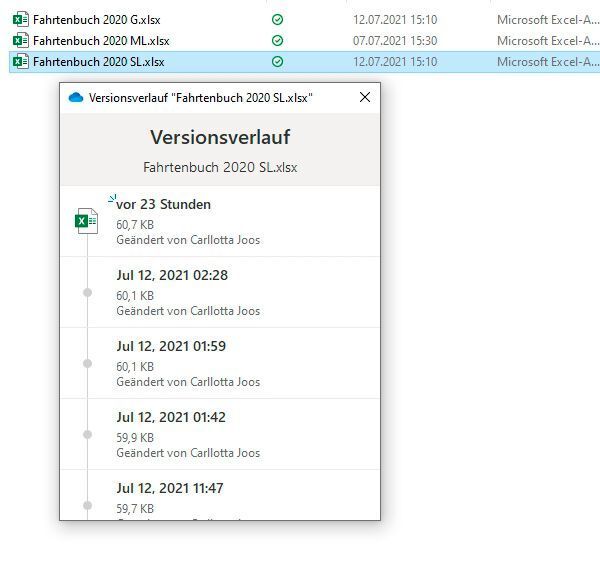The image size is (600, 563).
Task: Select version Jul 12, 2021 02:28
Action: [x=220, y=292]
